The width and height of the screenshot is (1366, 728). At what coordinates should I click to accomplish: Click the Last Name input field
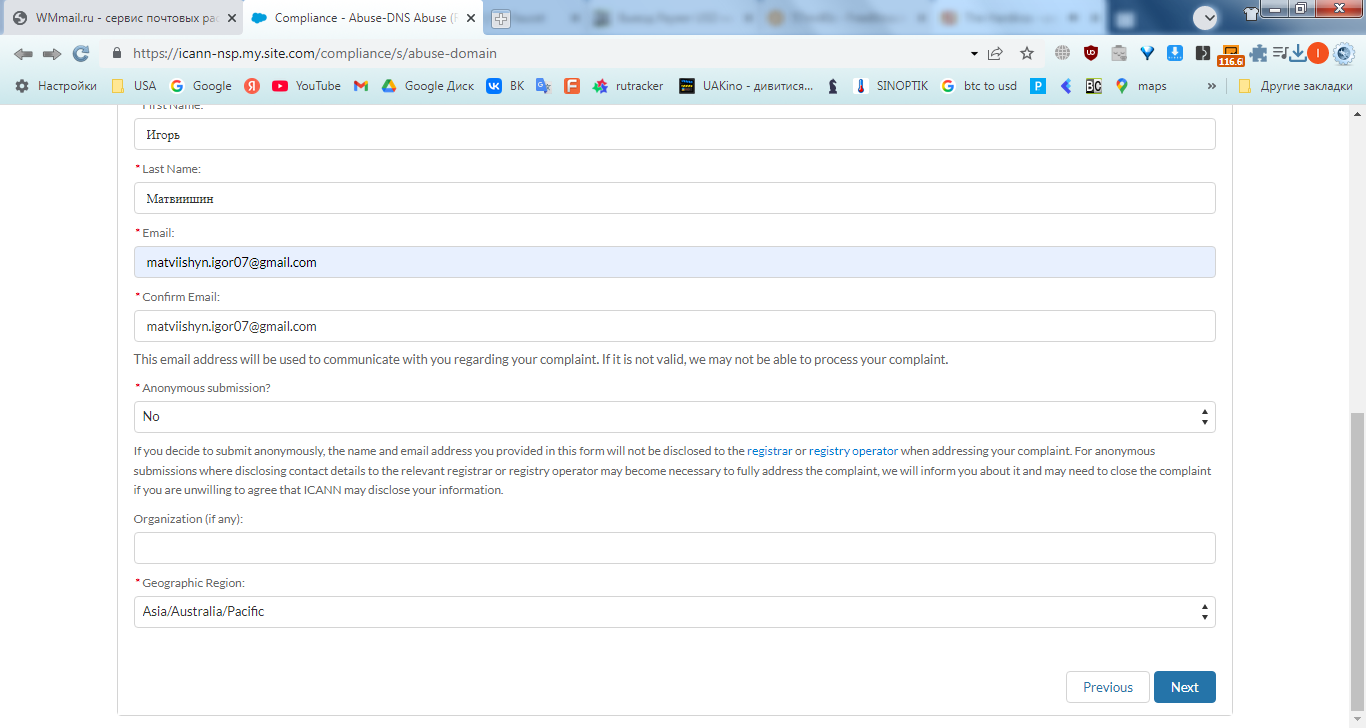pos(675,198)
